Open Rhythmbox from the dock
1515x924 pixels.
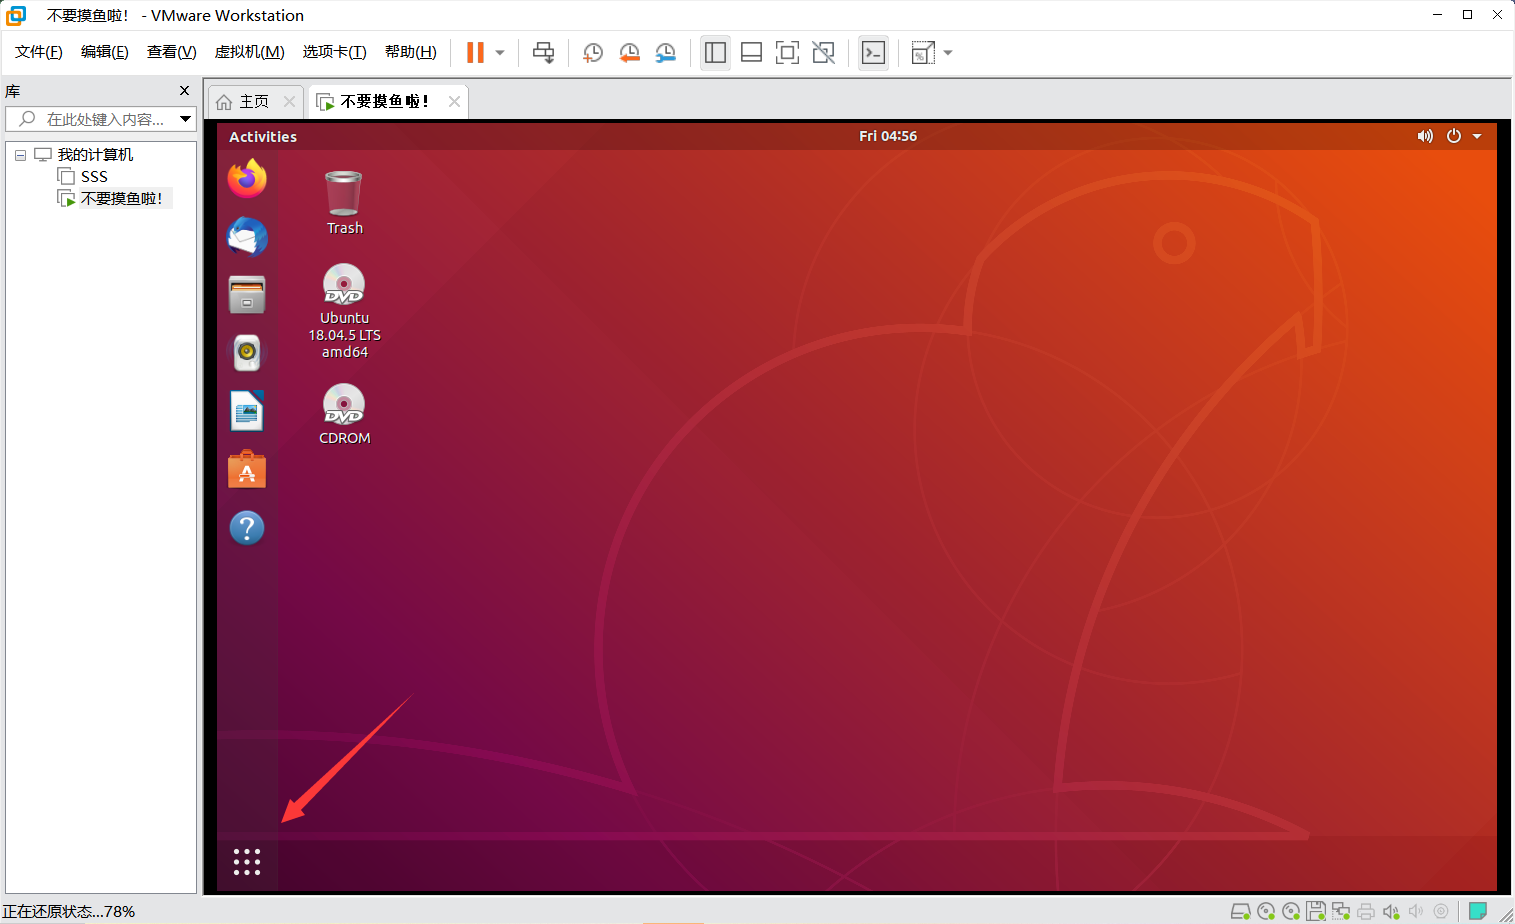(x=247, y=353)
